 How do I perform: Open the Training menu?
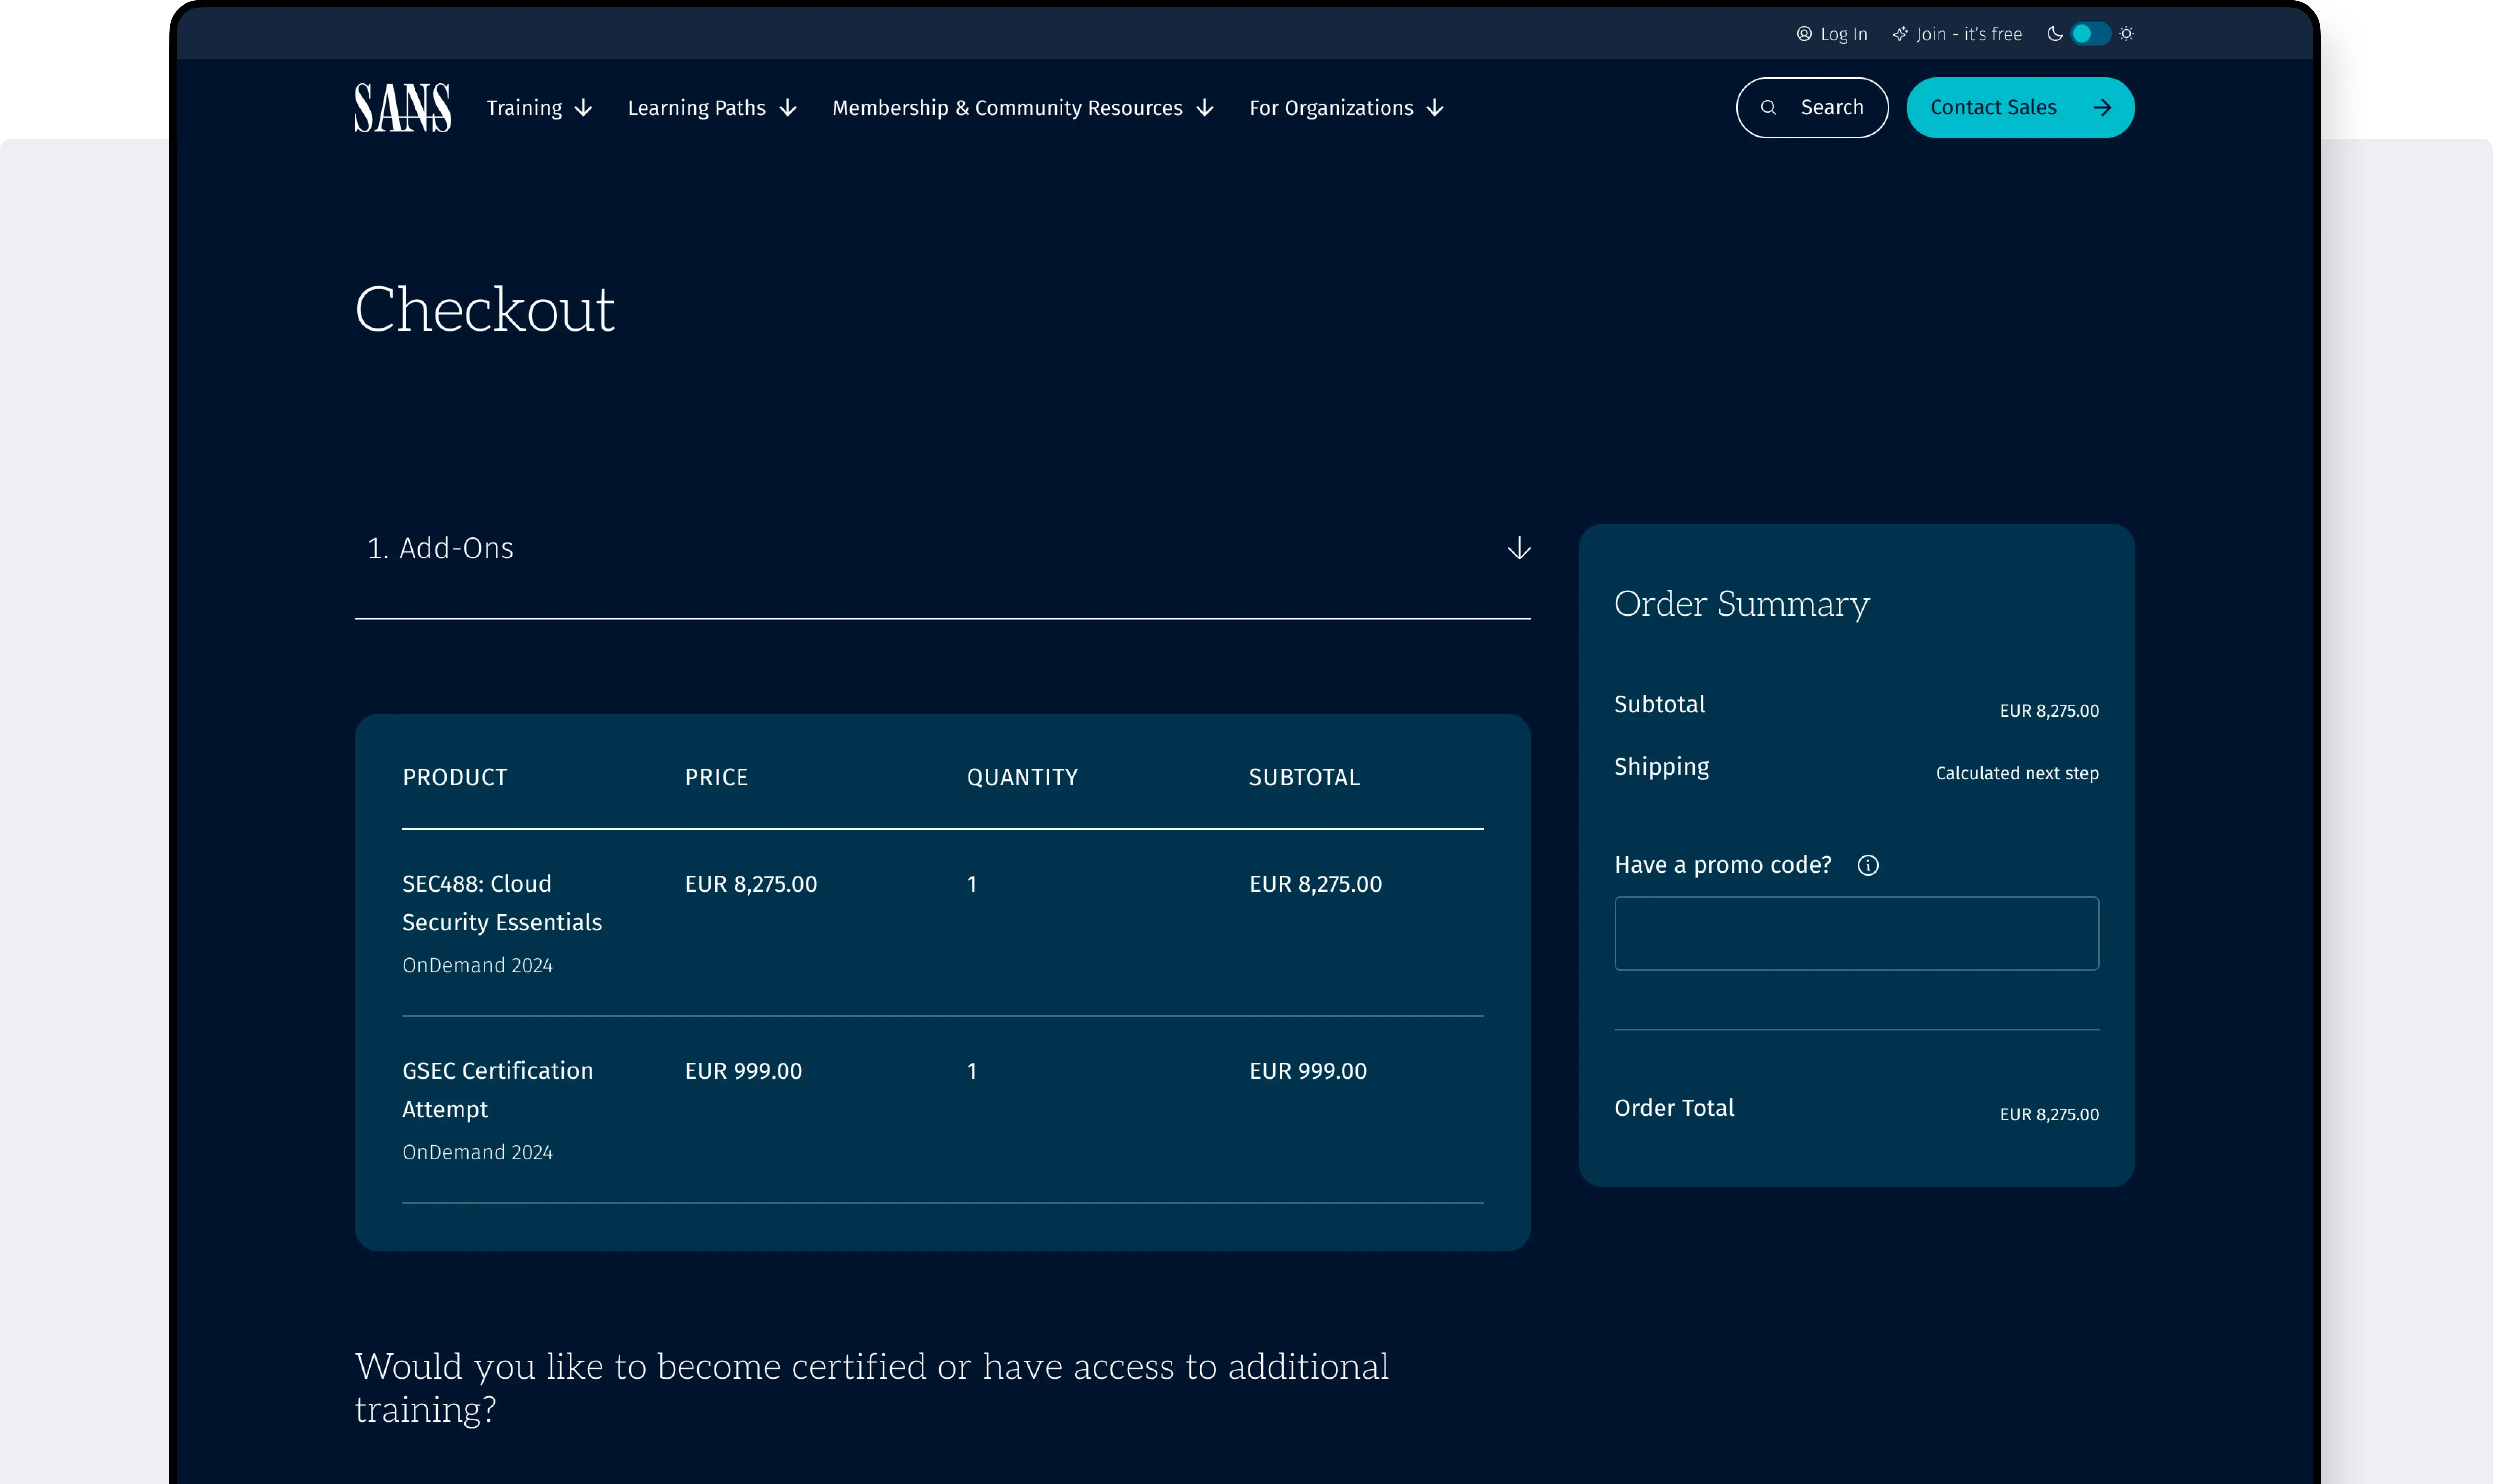point(539,108)
